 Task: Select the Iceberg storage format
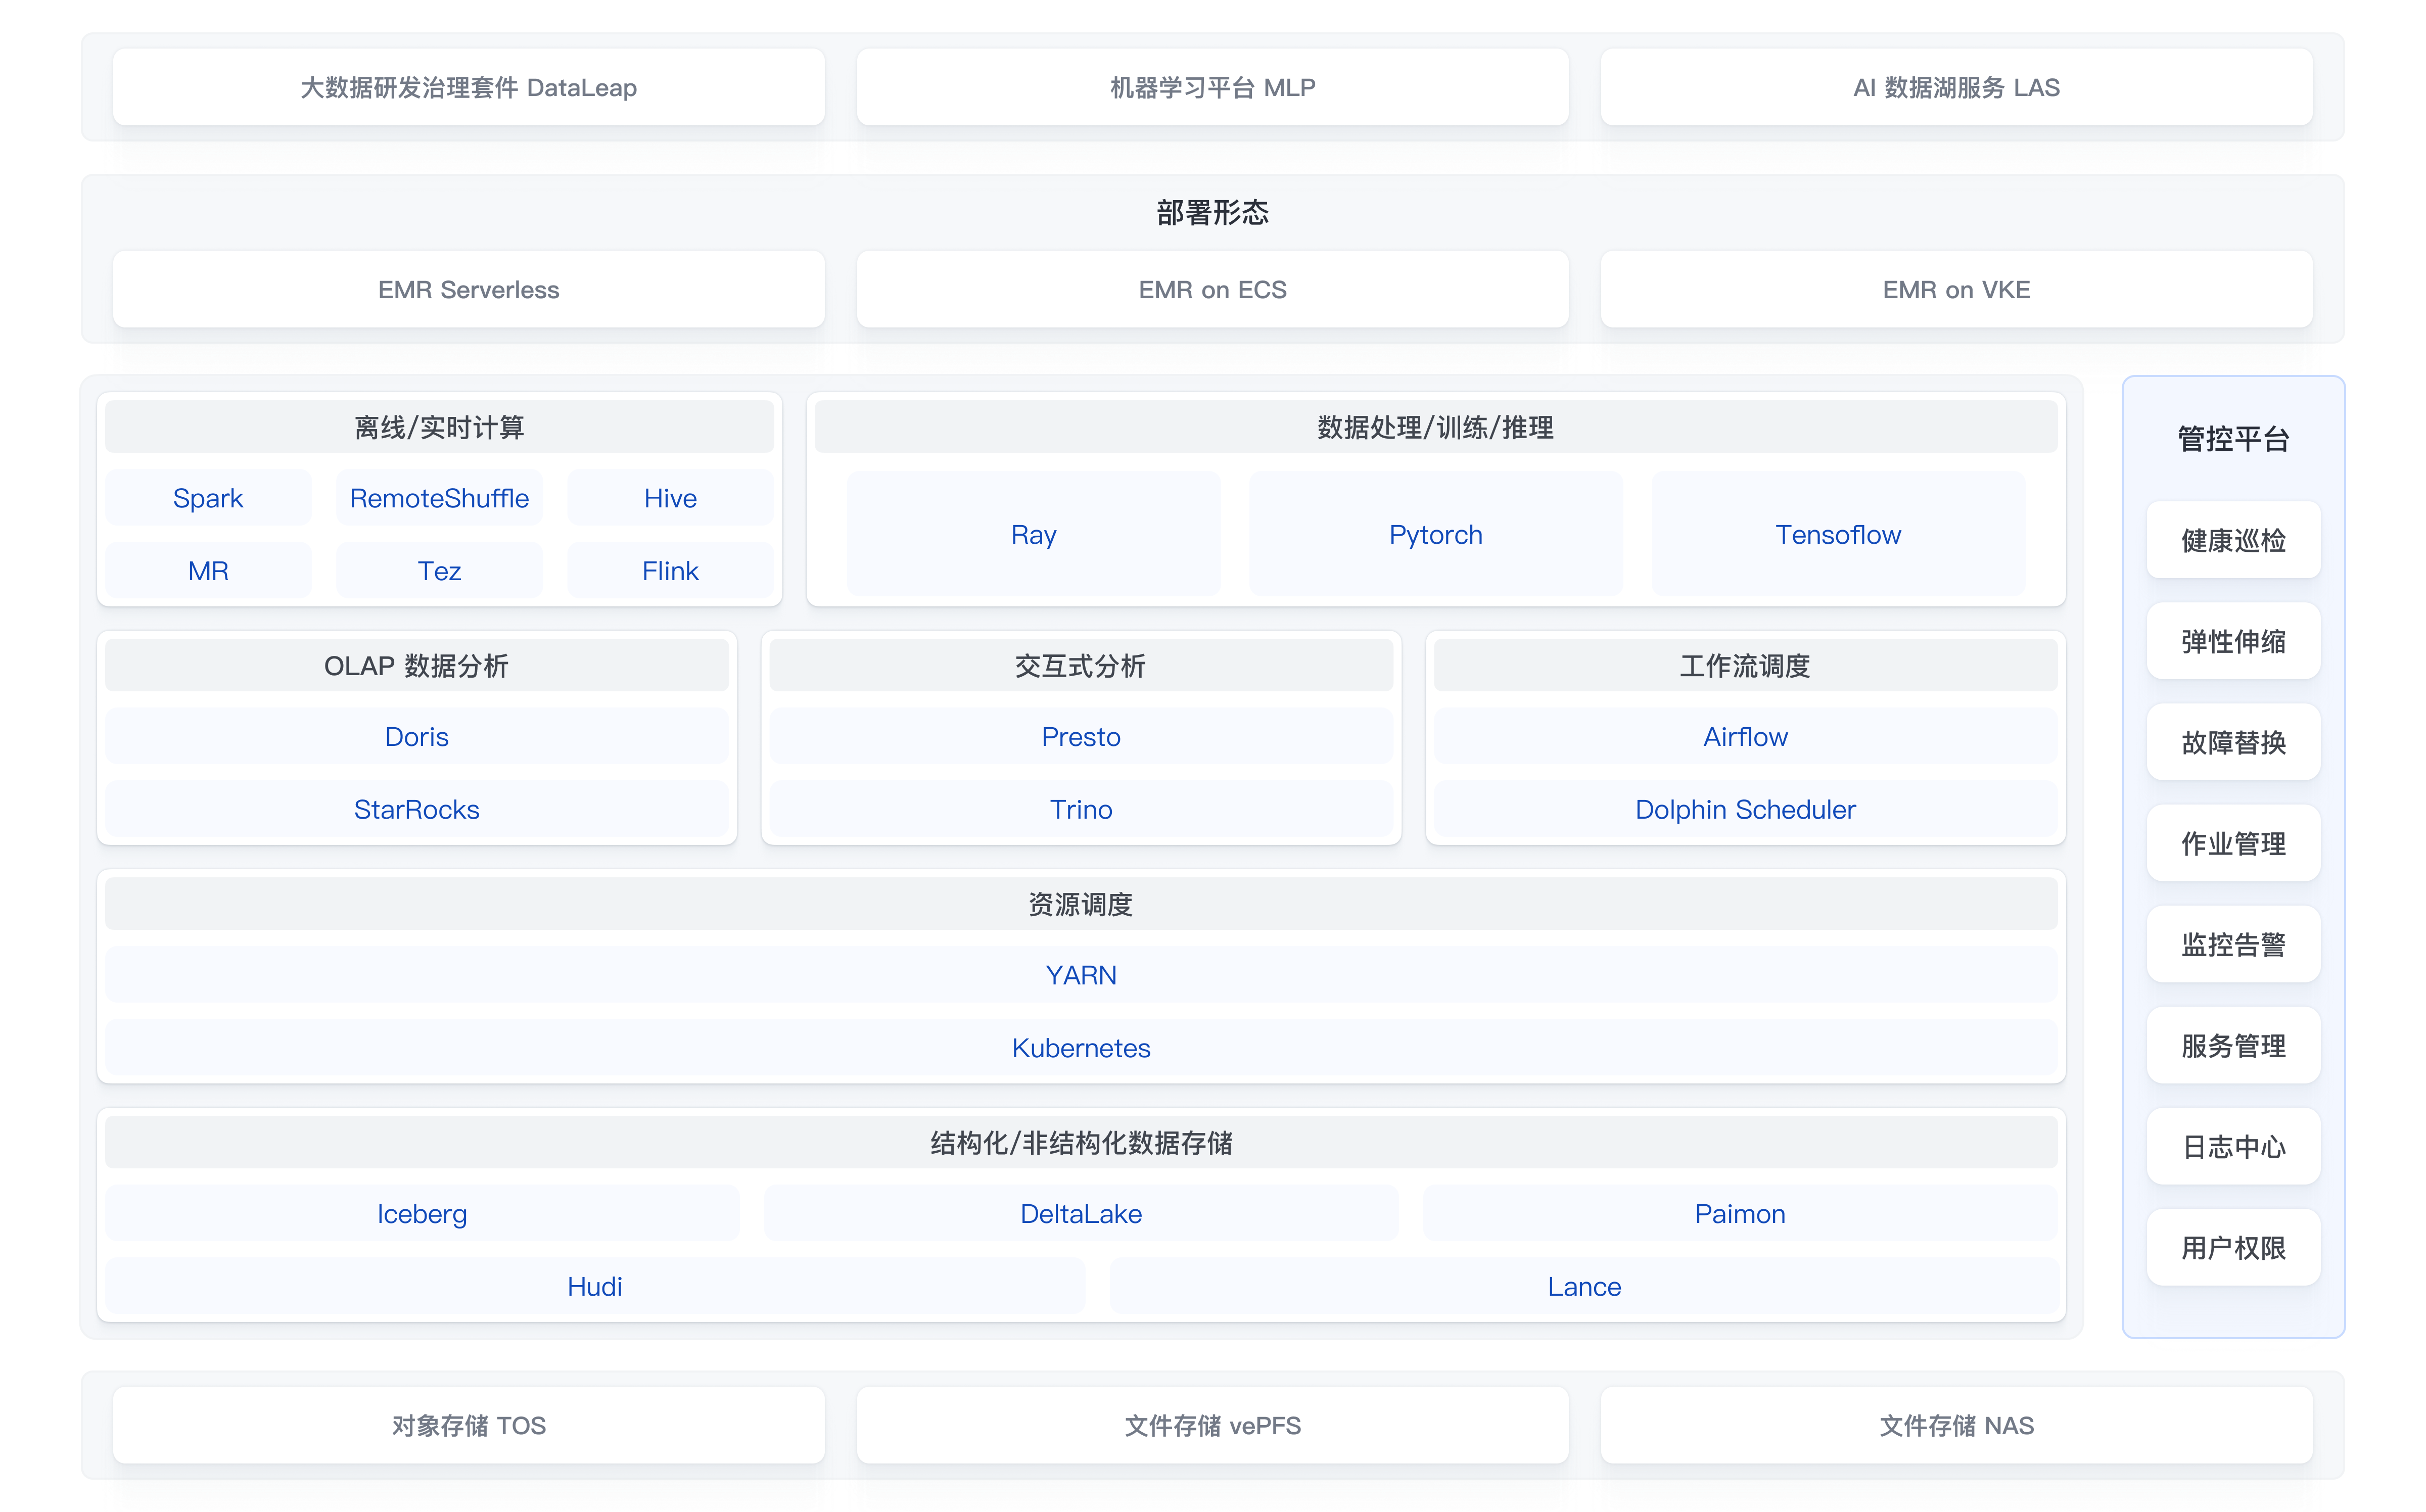422,1214
